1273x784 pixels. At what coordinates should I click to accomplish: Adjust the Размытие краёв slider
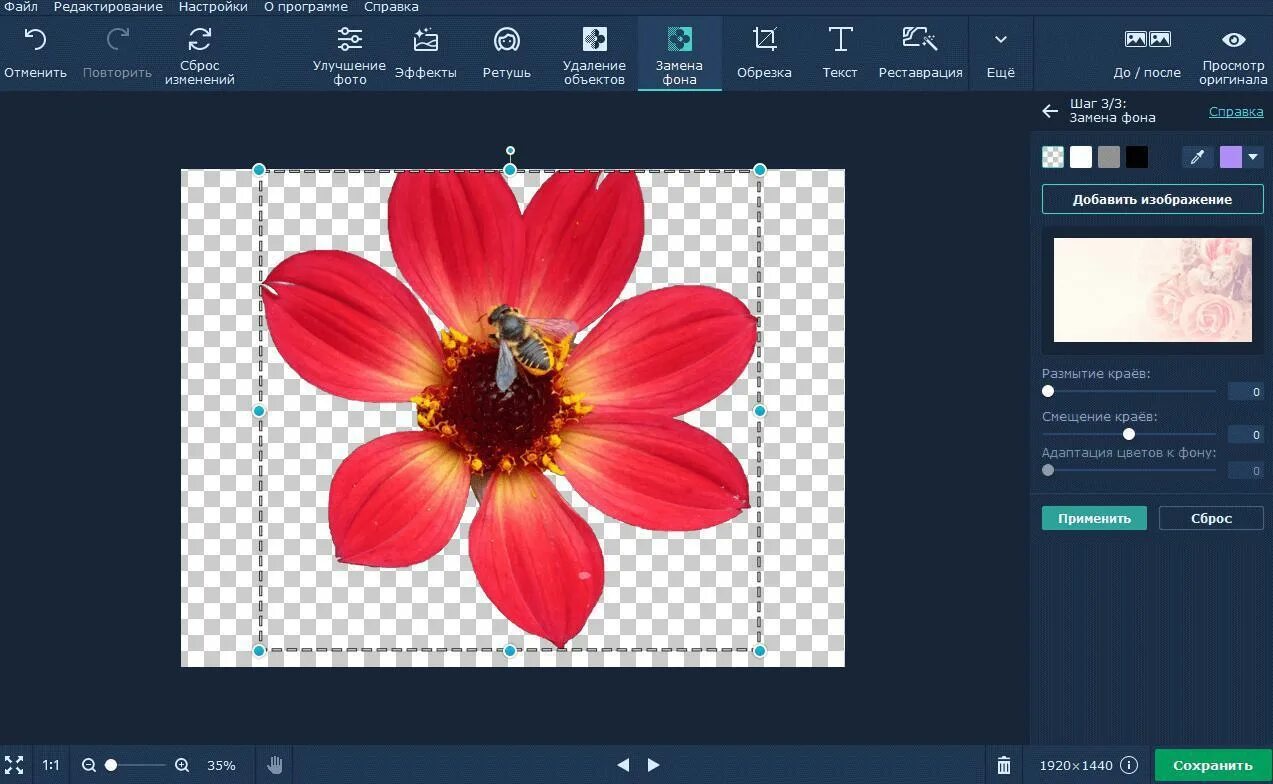[x=1129, y=392]
